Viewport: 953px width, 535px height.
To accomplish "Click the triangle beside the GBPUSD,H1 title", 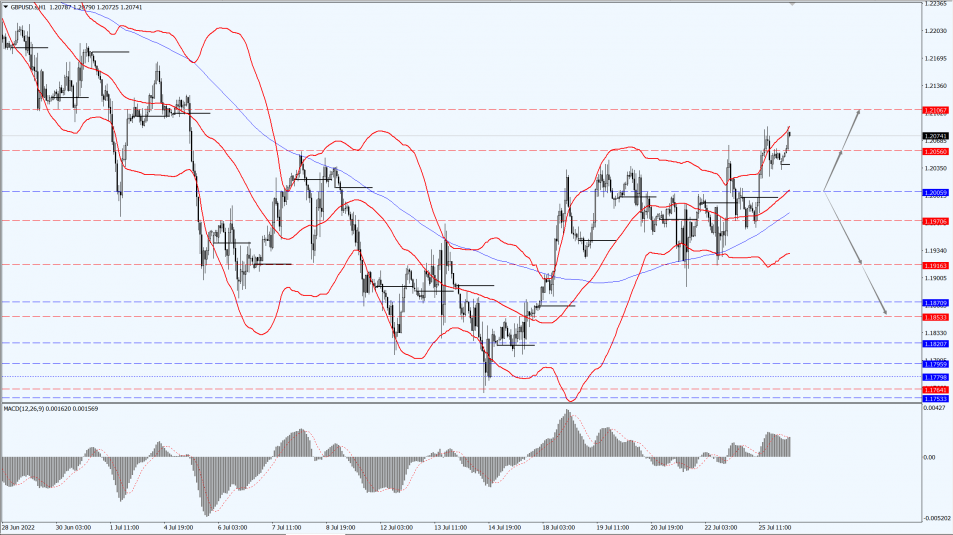I will 5,7.
